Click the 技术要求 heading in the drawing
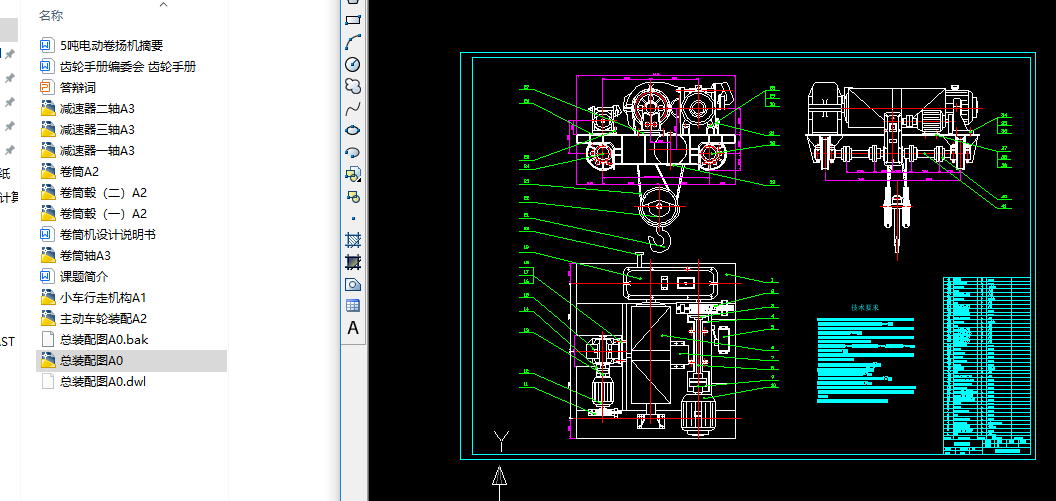 865,307
